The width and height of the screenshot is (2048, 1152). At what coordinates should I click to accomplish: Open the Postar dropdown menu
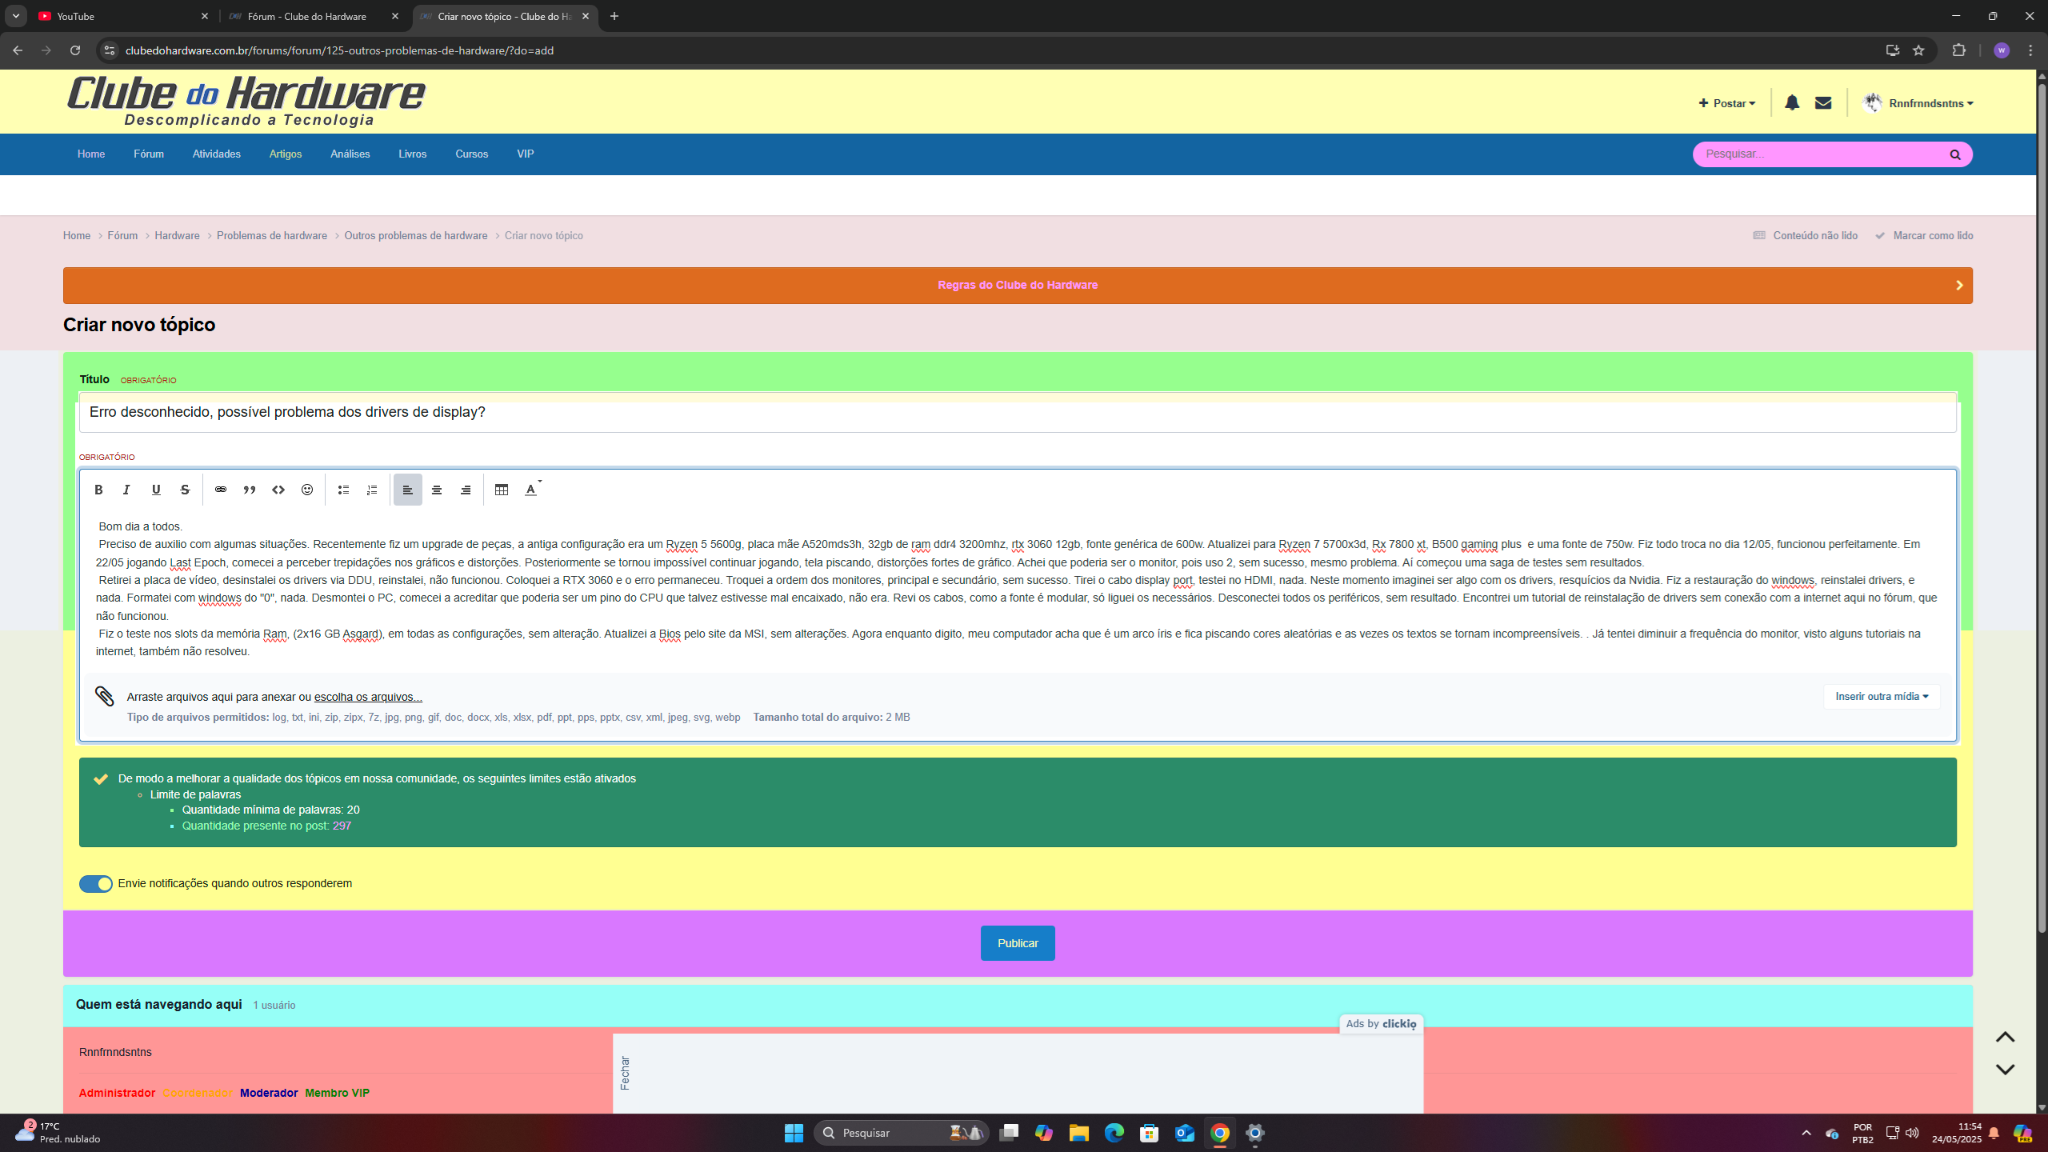click(x=1727, y=103)
